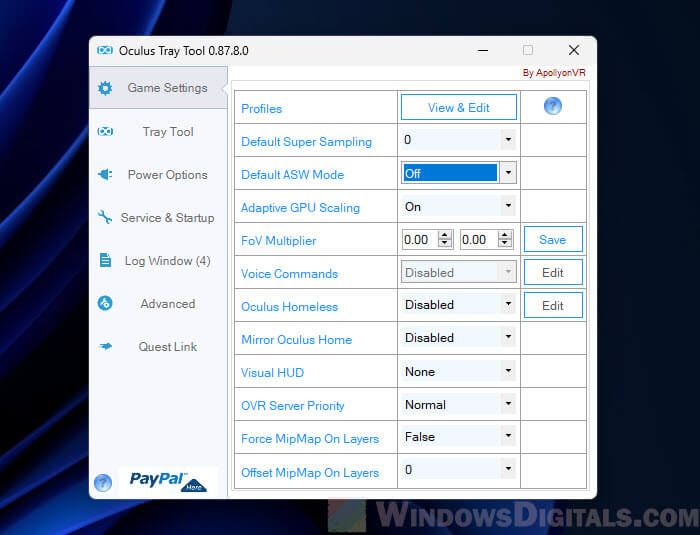Screen dimensions: 700x535
Task: Open the Service & Startup tab
Action: (x=158, y=217)
